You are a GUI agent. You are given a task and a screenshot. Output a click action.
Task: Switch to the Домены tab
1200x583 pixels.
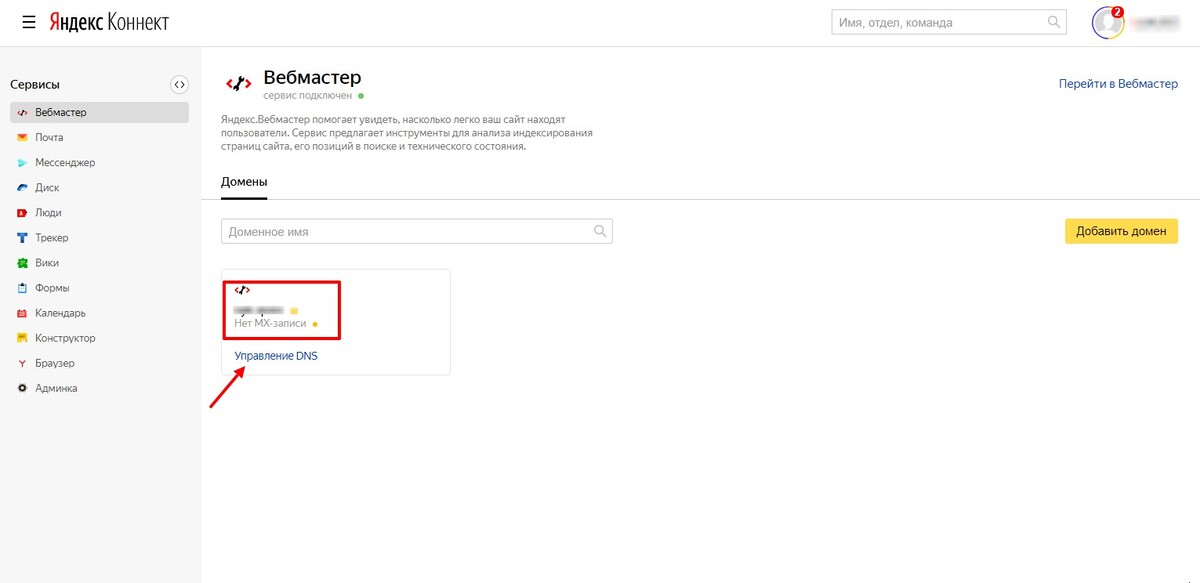(244, 182)
